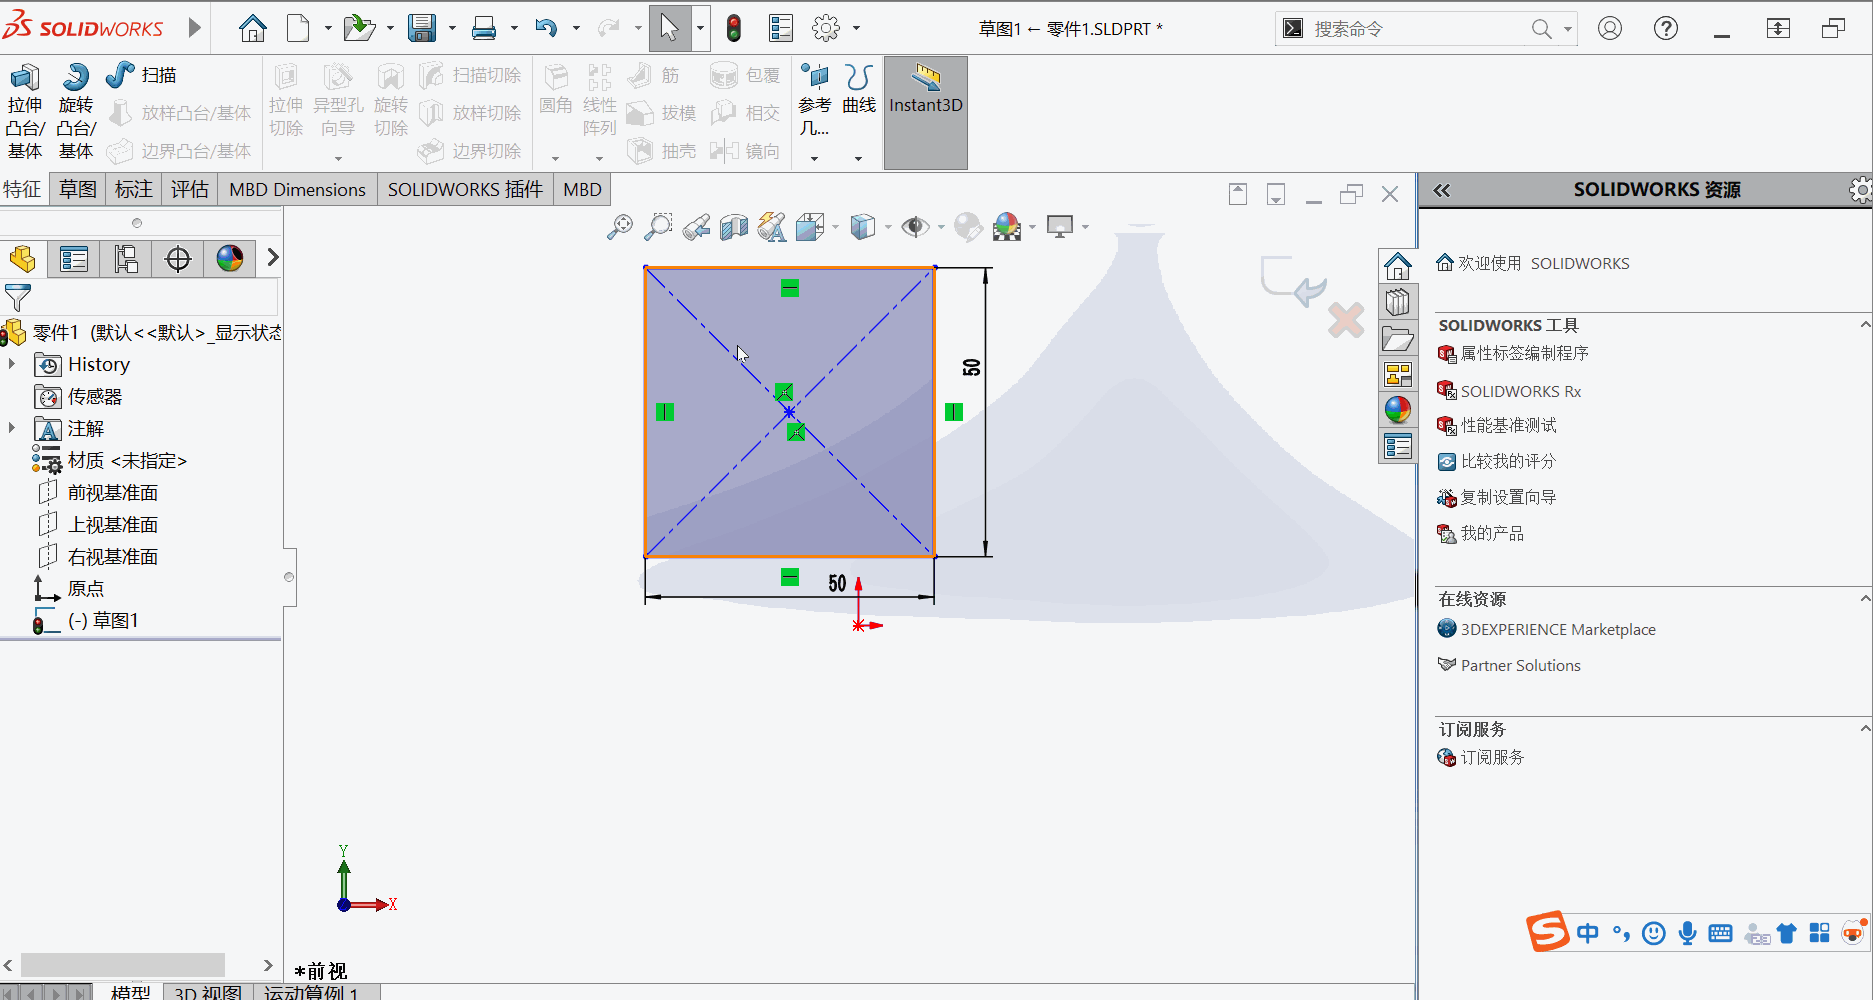The height and width of the screenshot is (1000, 1873).
Task: Open Design Library icon in task pane
Action: pos(1398,302)
